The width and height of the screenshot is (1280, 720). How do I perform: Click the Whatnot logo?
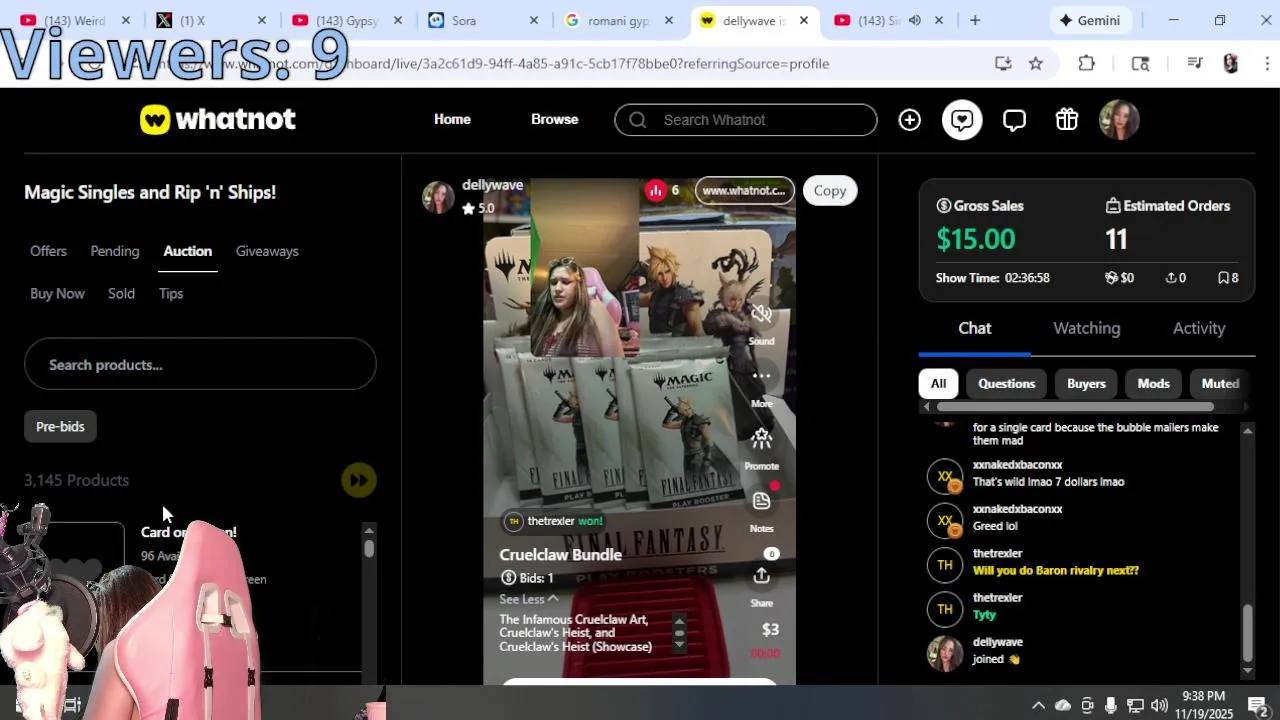218,119
